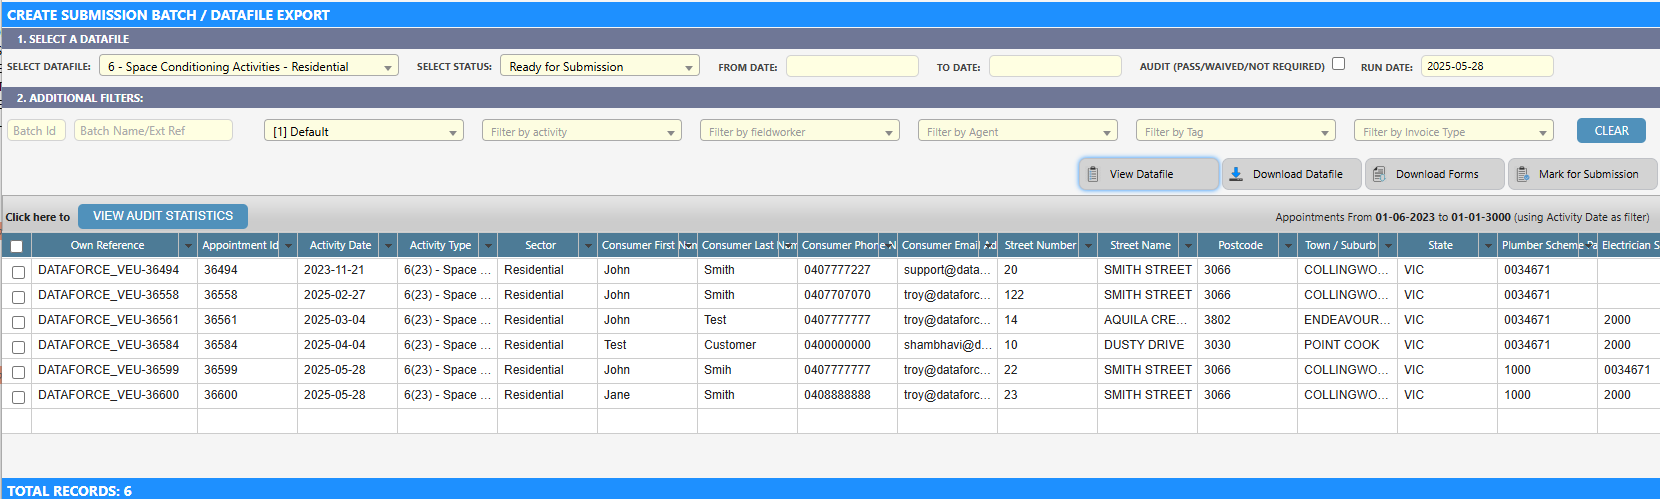Open Postcode column filter arrow

(x=1288, y=246)
